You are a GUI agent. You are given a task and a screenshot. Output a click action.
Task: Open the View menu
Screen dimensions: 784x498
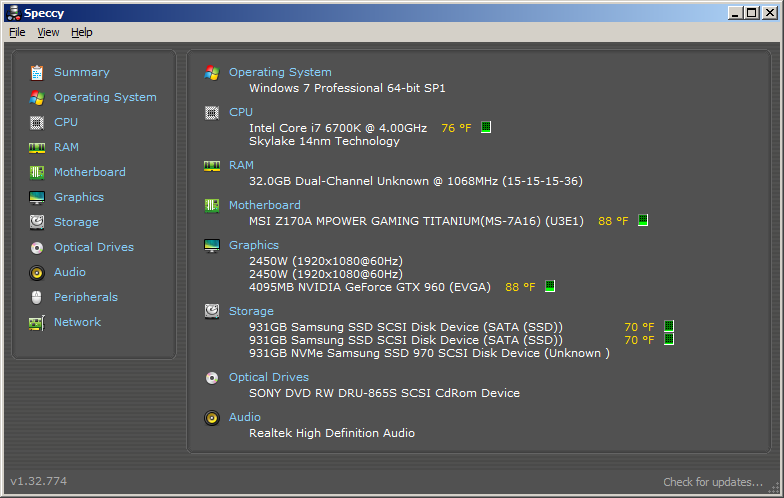[x=48, y=32]
